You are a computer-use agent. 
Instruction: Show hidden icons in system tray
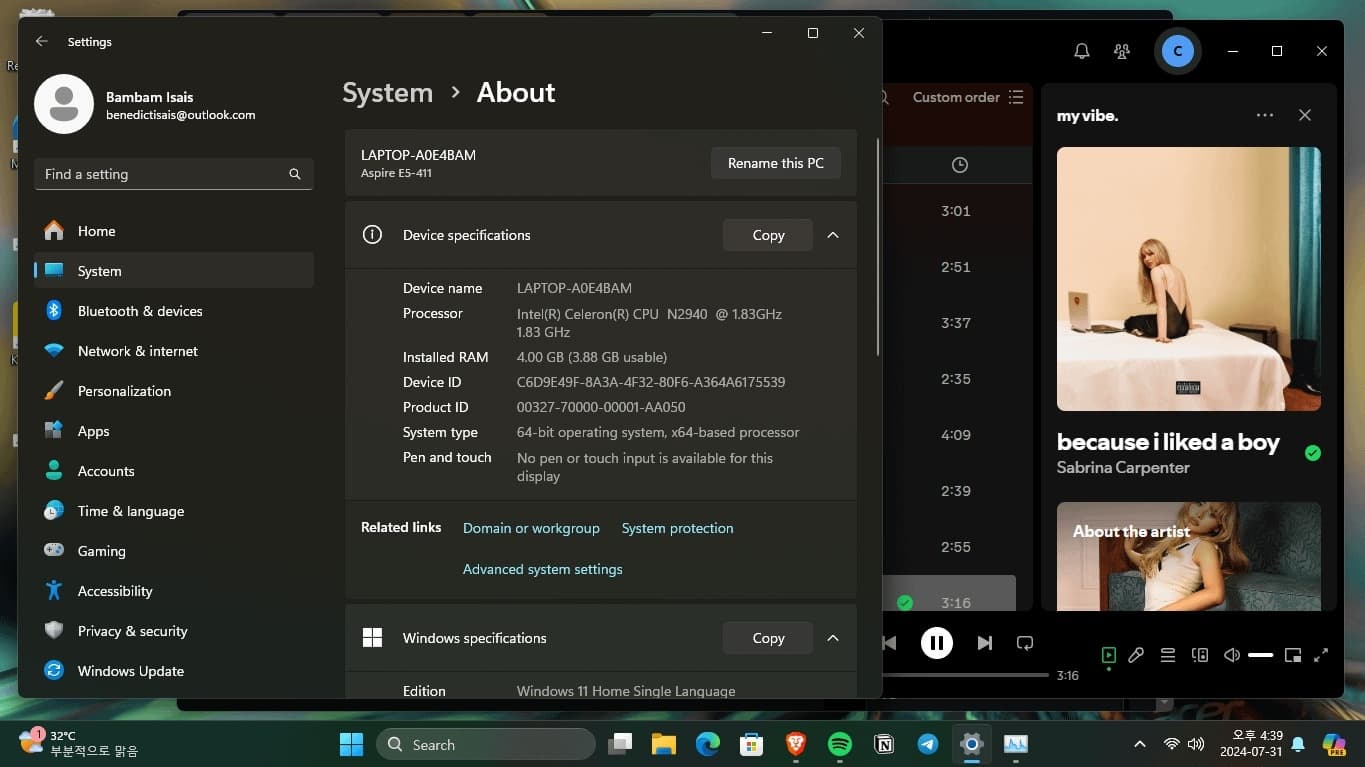pyautogui.click(x=1139, y=744)
